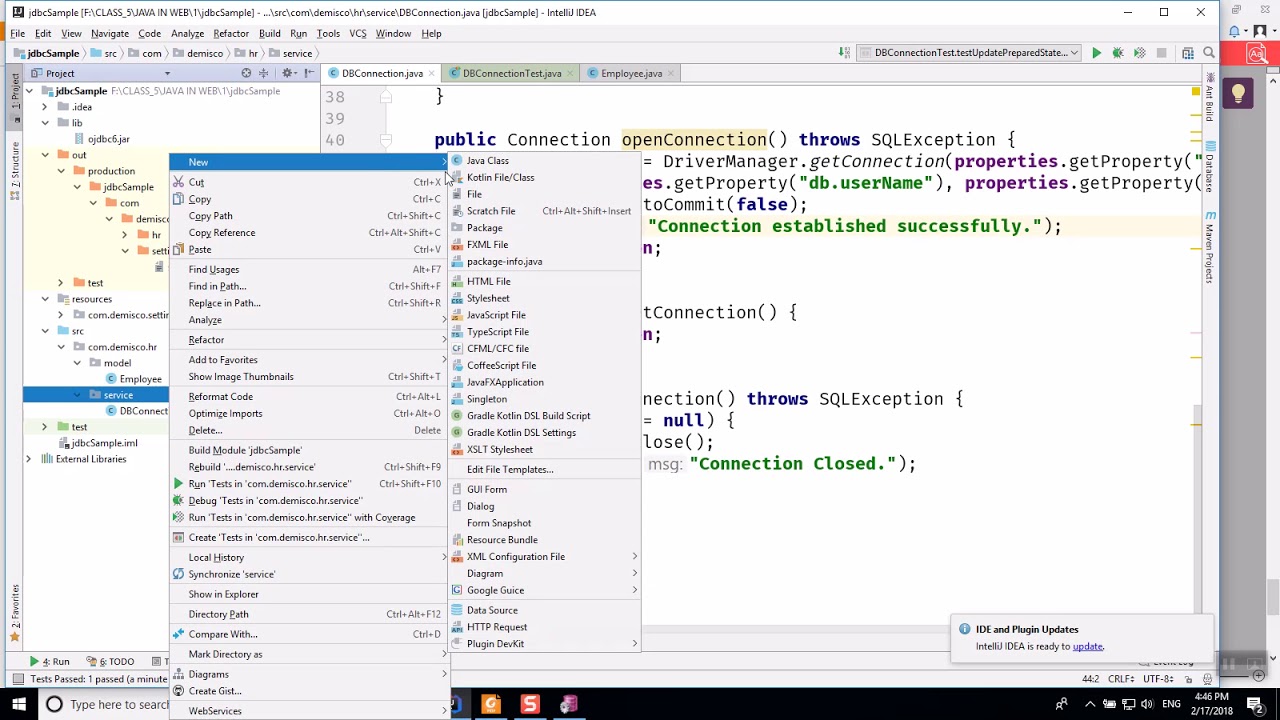The width and height of the screenshot is (1280, 720).
Task: Click the Debug bug icon in toolbar
Action: click(x=1118, y=53)
